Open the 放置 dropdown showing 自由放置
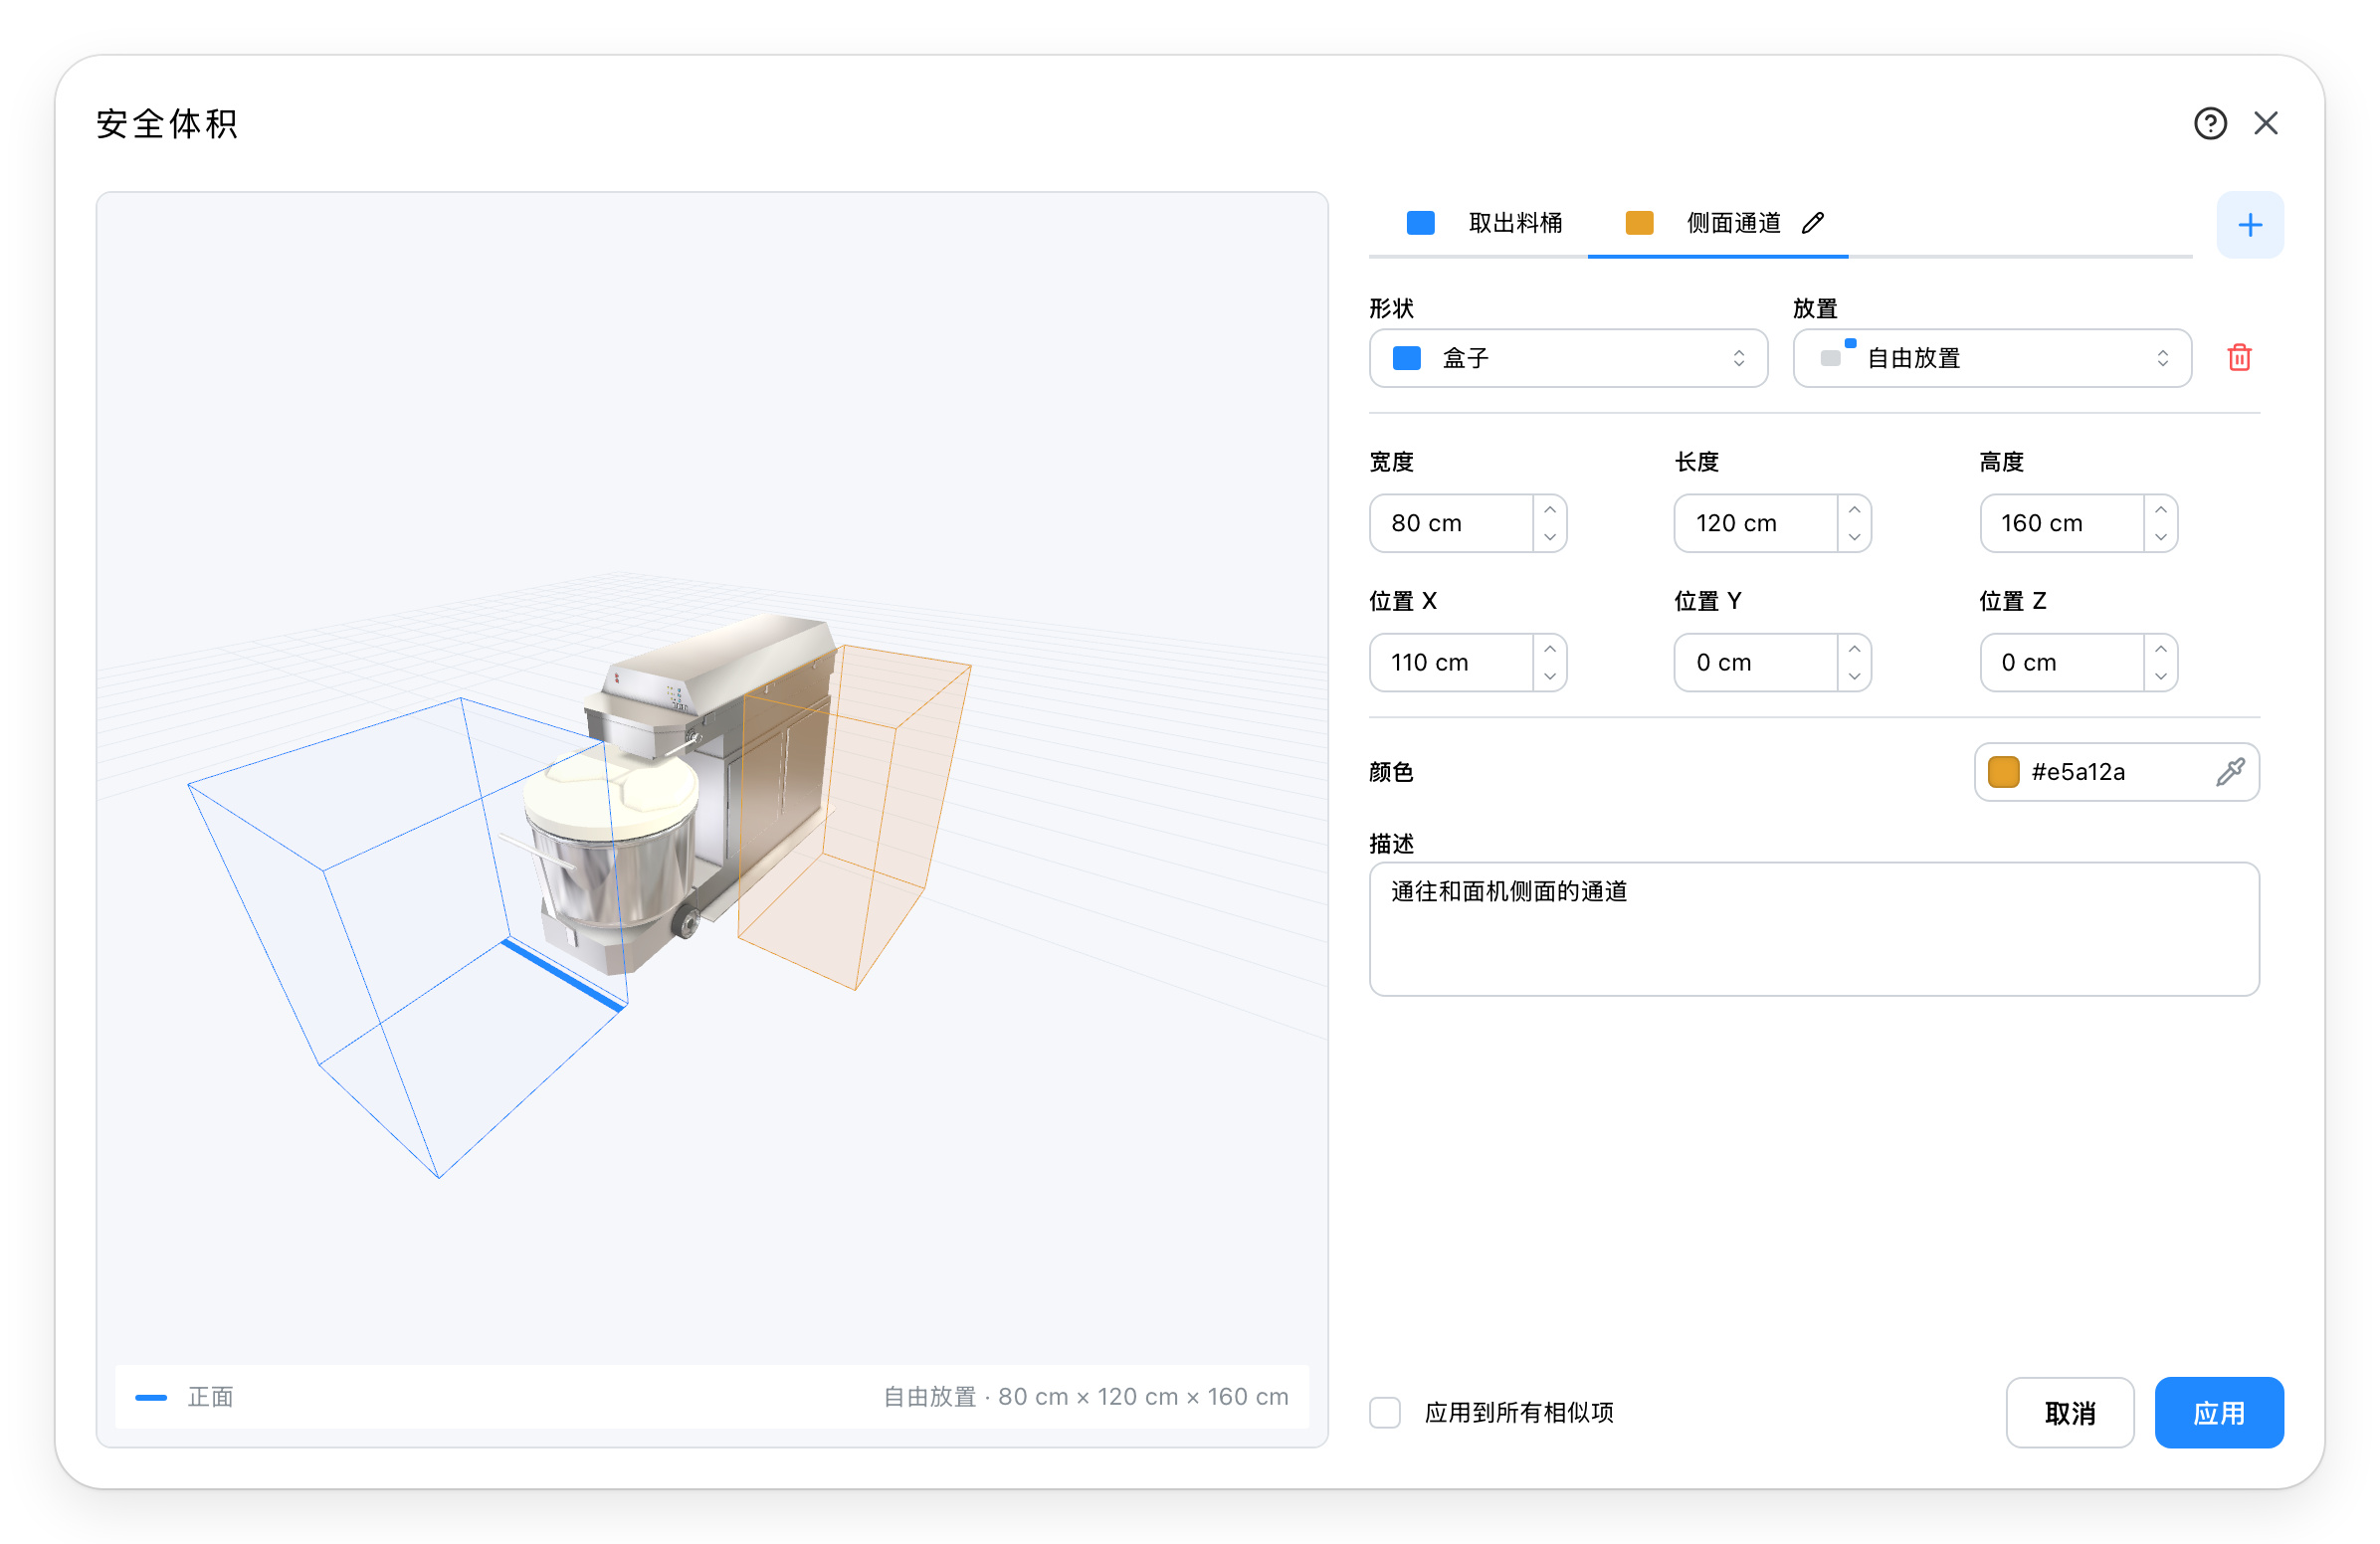Screen dimensions: 2380x1544 pyautogui.click(x=1992, y=358)
